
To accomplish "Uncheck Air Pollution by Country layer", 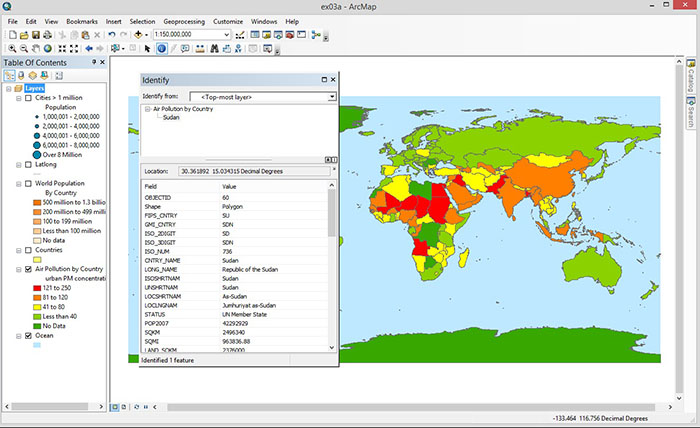I will pos(28,269).
